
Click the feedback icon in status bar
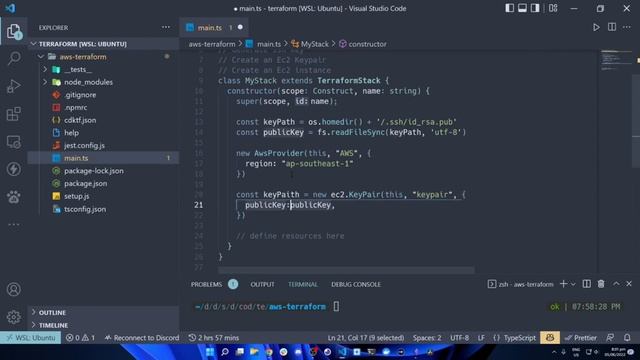pos(610,338)
